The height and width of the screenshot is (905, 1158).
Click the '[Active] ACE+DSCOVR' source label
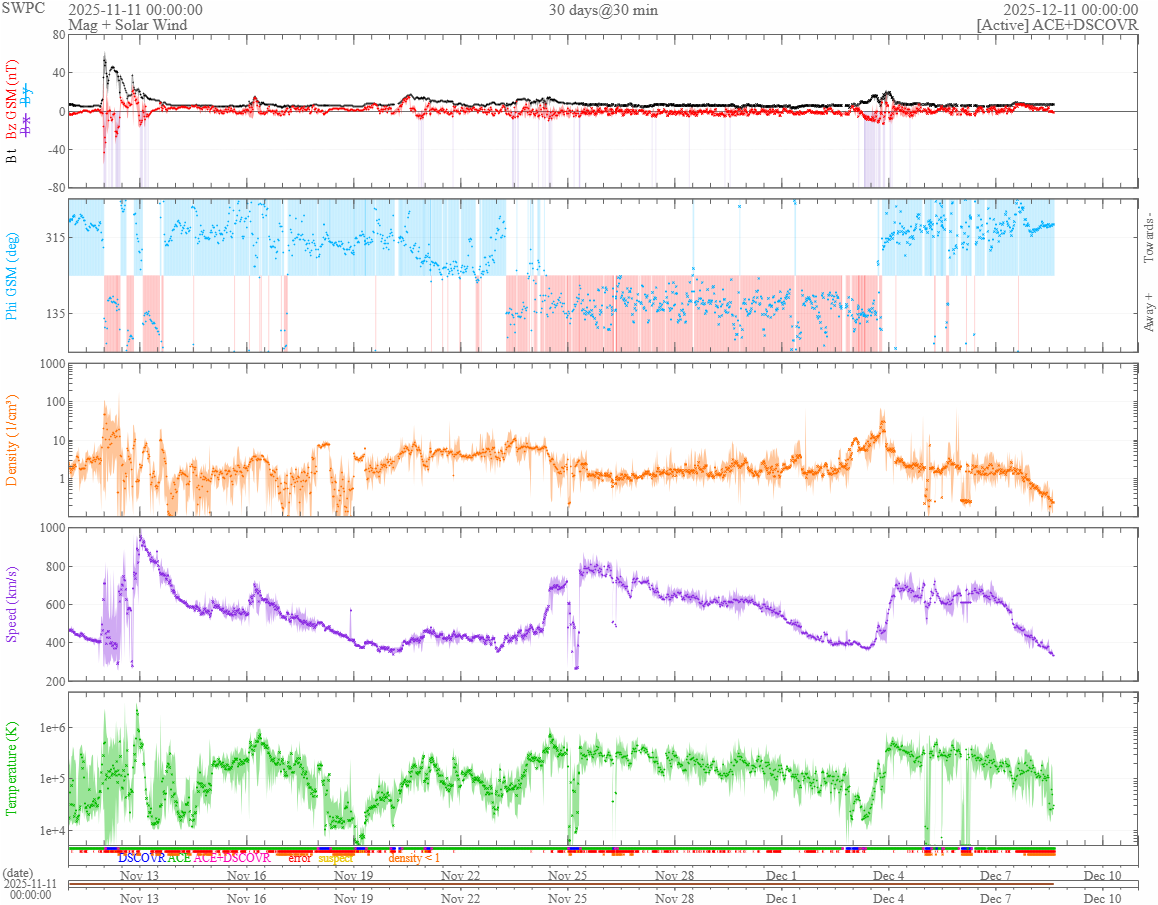pyautogui.click(x=1058, y=25)
